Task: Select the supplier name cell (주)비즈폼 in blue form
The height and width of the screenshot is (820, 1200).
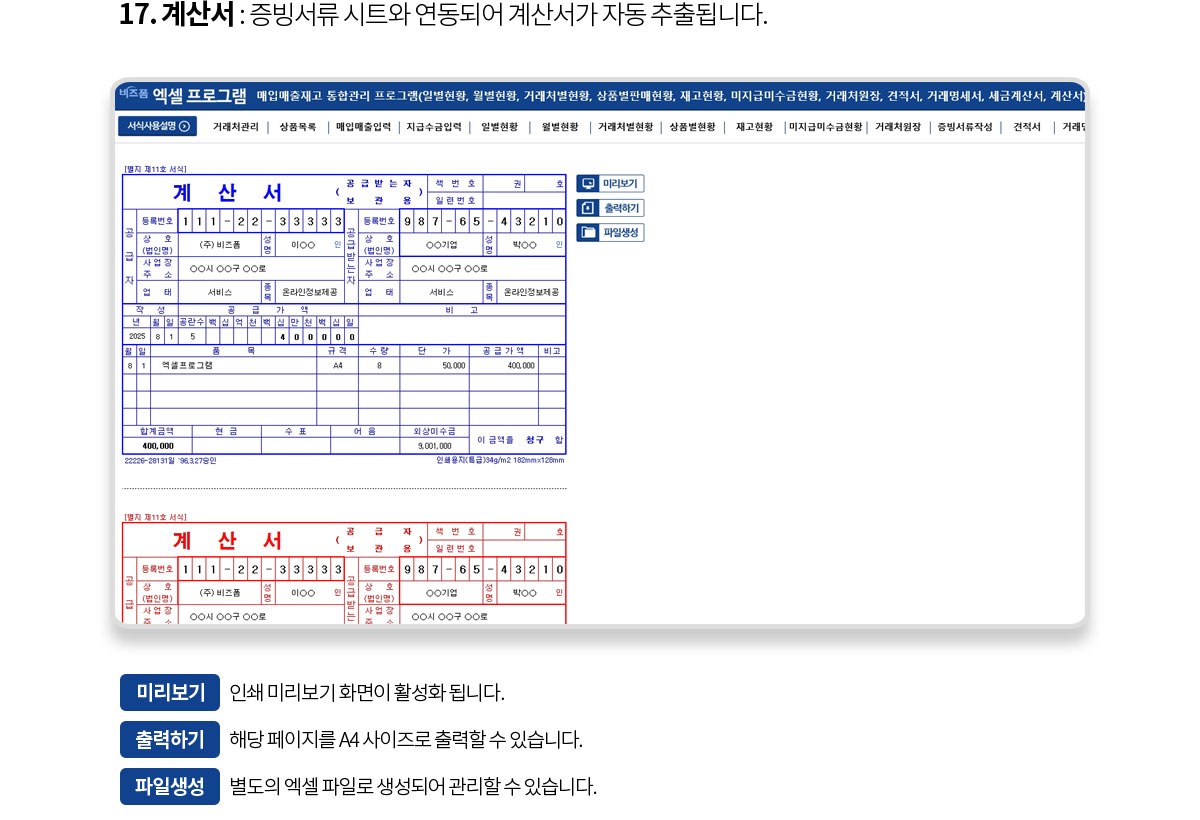Action: 220,244
